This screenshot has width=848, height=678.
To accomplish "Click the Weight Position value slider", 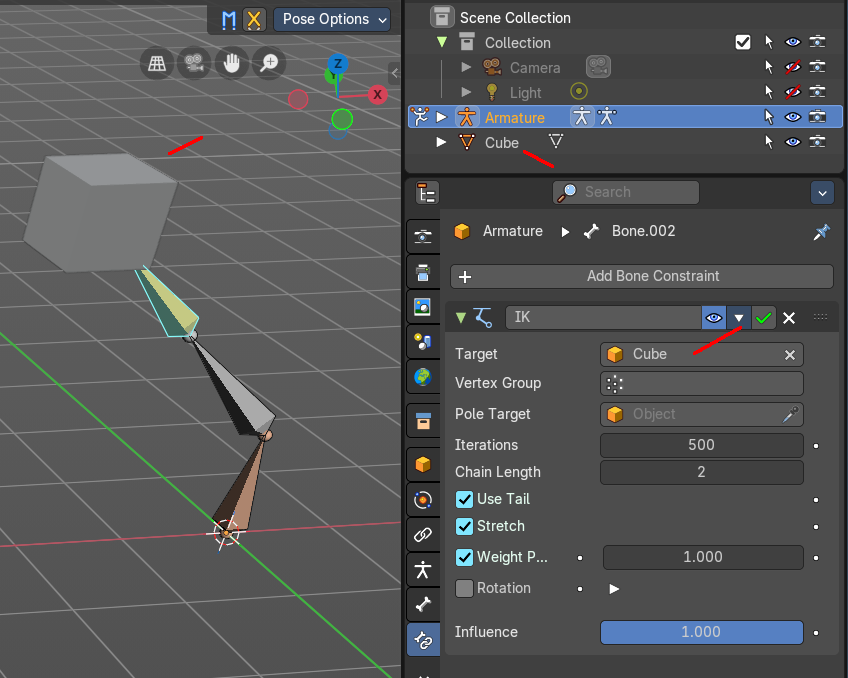I will (x=703, y=557).
